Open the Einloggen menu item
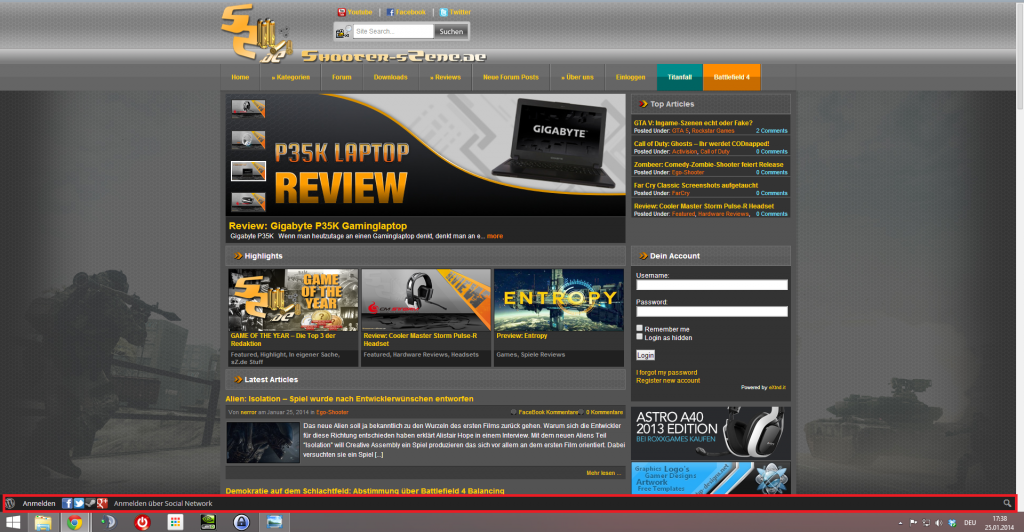The width and height of the screenshot is (1024, 532). [x=630, y=77]
